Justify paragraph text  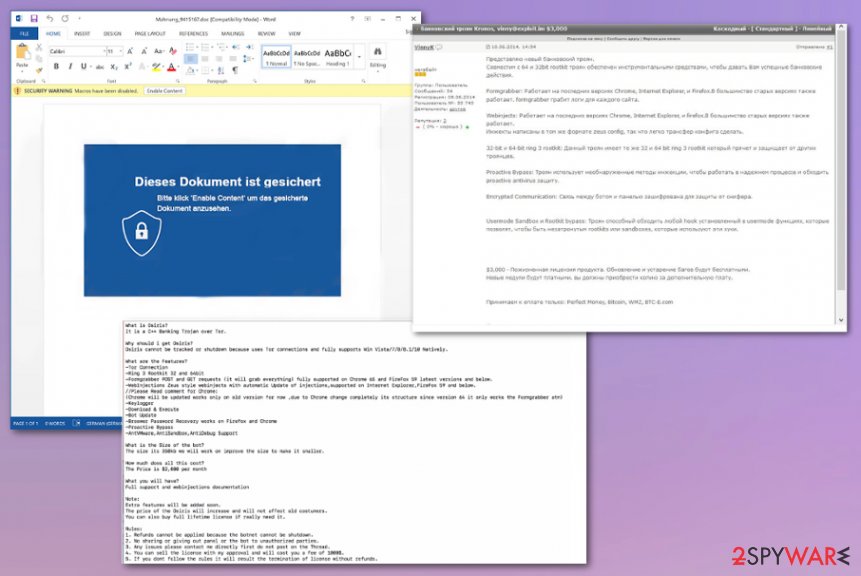(x=233, y=59)
